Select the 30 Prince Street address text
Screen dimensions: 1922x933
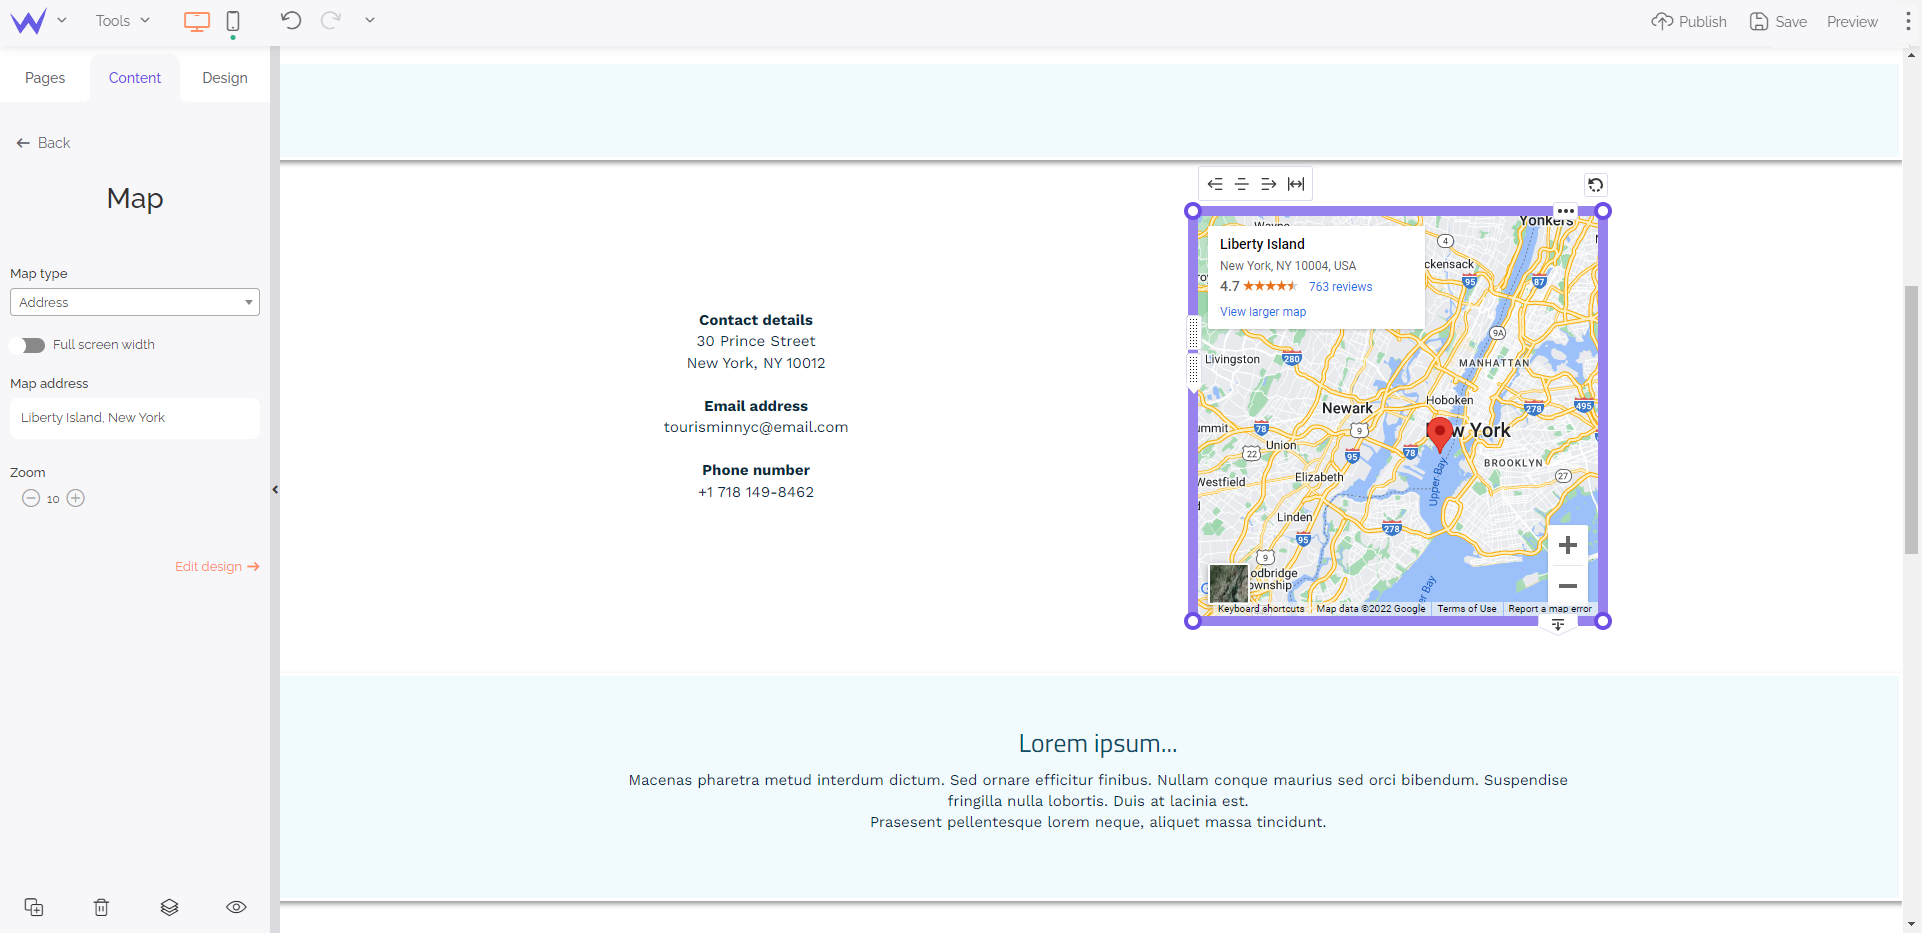coord(756,341)
